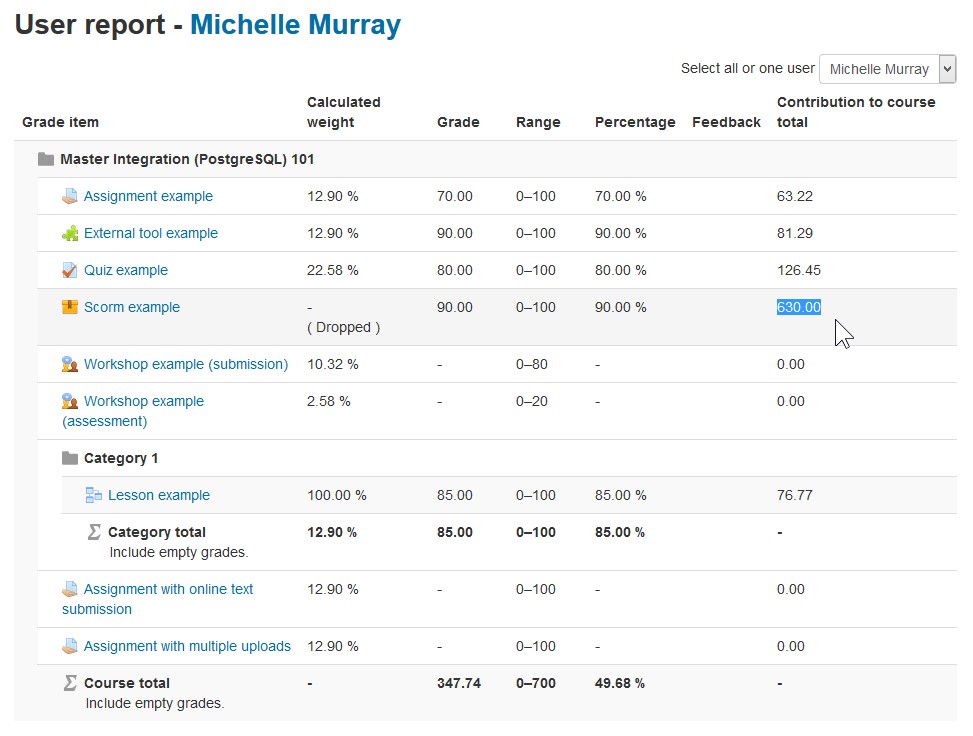Image resolution: width=973 pixels, height=736 pixels.
Task: Open the Quiz example link
Action: point(126,270)
